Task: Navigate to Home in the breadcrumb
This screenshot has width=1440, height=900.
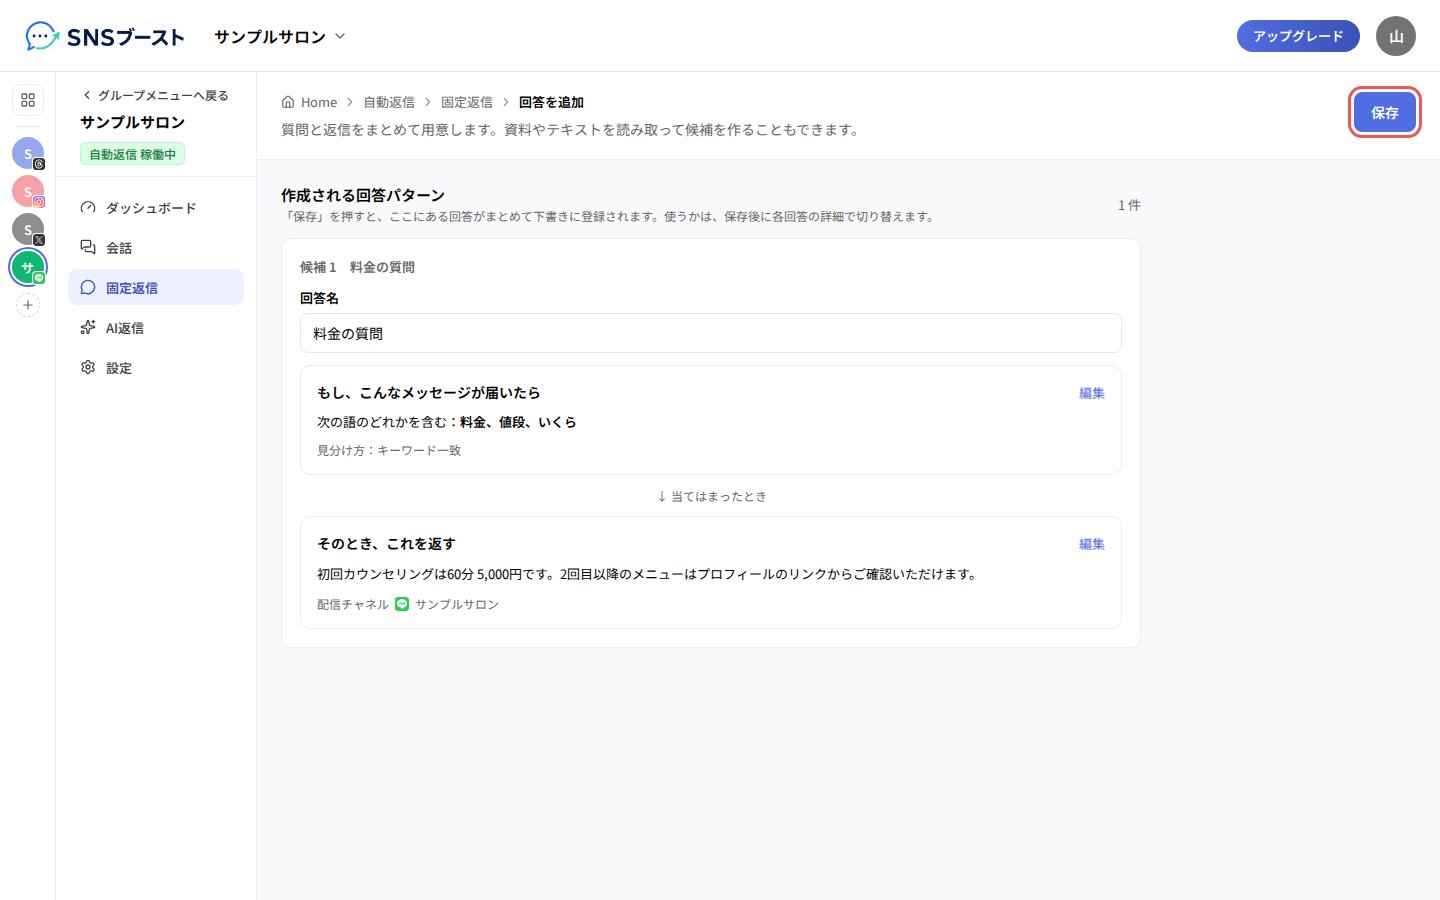Action: tap(310, 102)
